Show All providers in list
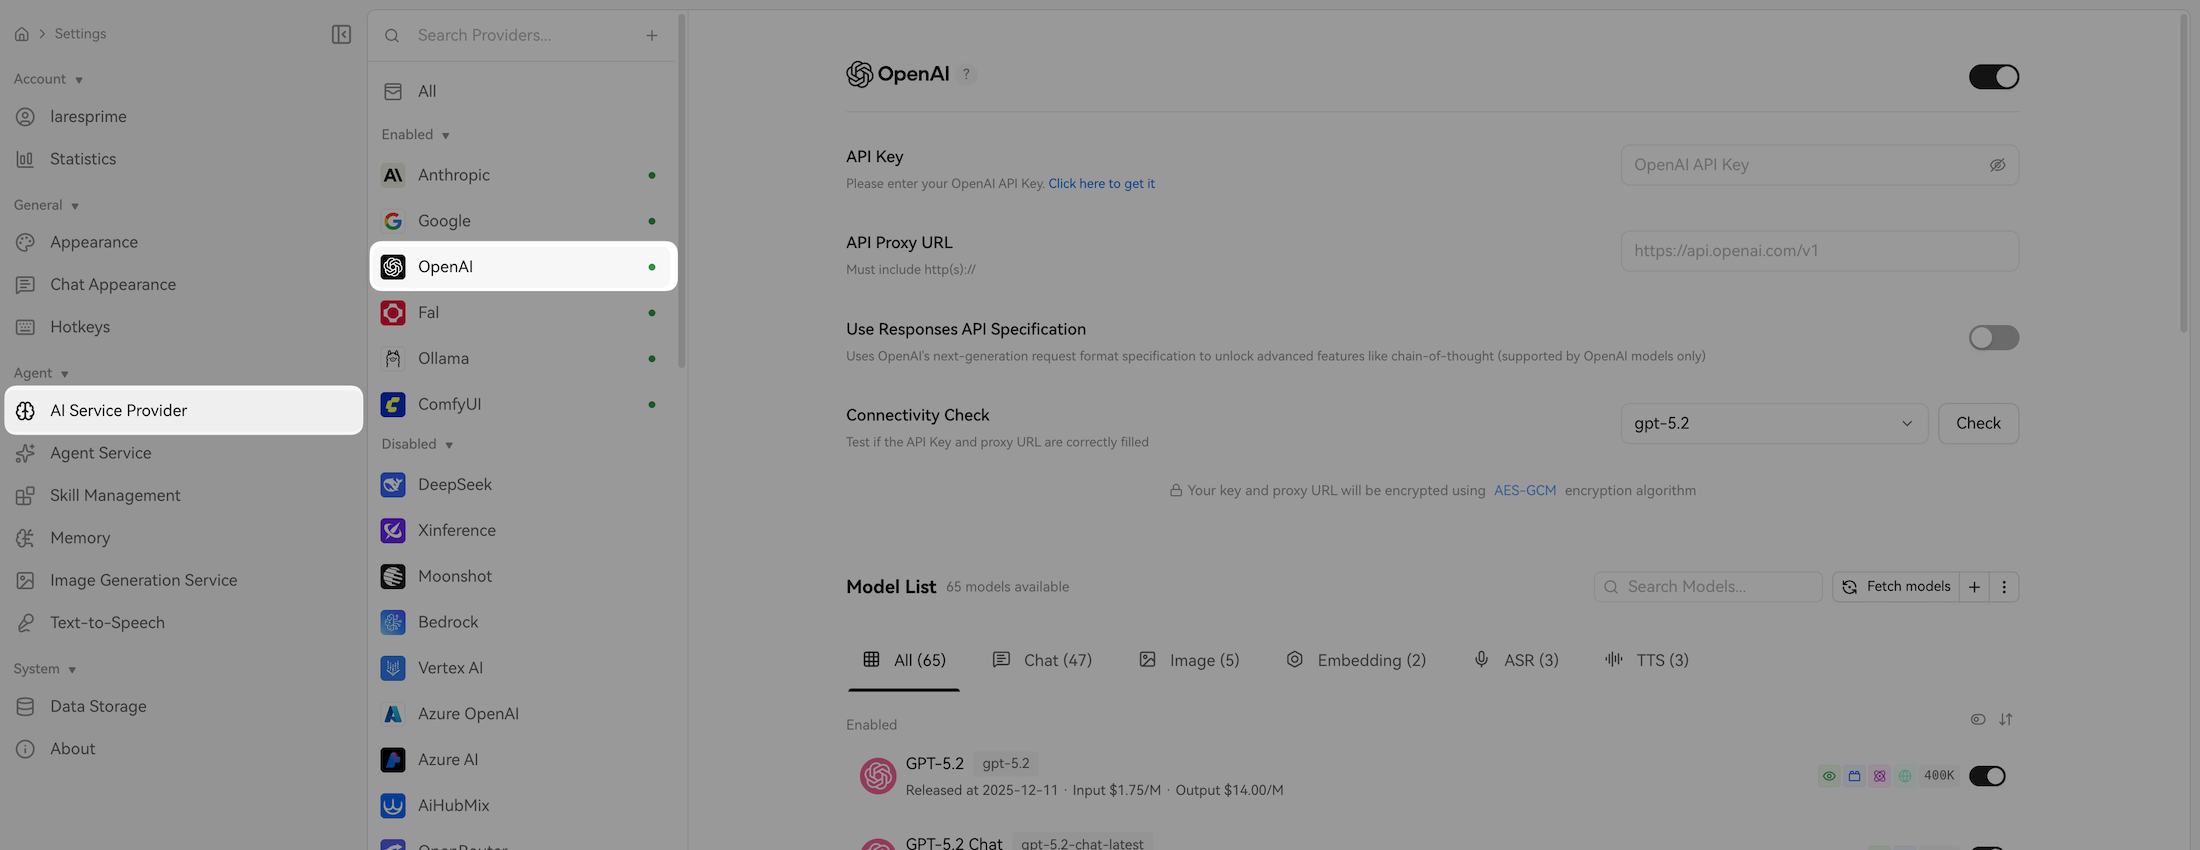Image resolution: width=2200 pixels, height=850 pixels. [x=524, y=92]
